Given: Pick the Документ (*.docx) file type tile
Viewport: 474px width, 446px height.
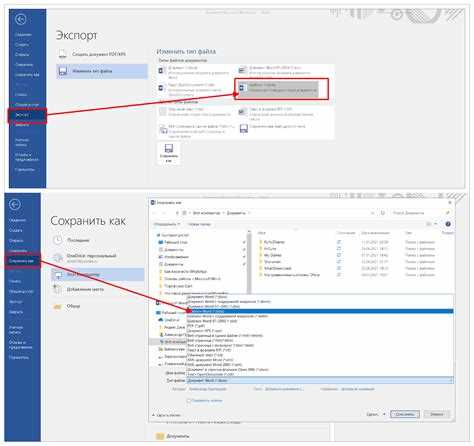Looking at the screenshot, I should click(196, 72).
